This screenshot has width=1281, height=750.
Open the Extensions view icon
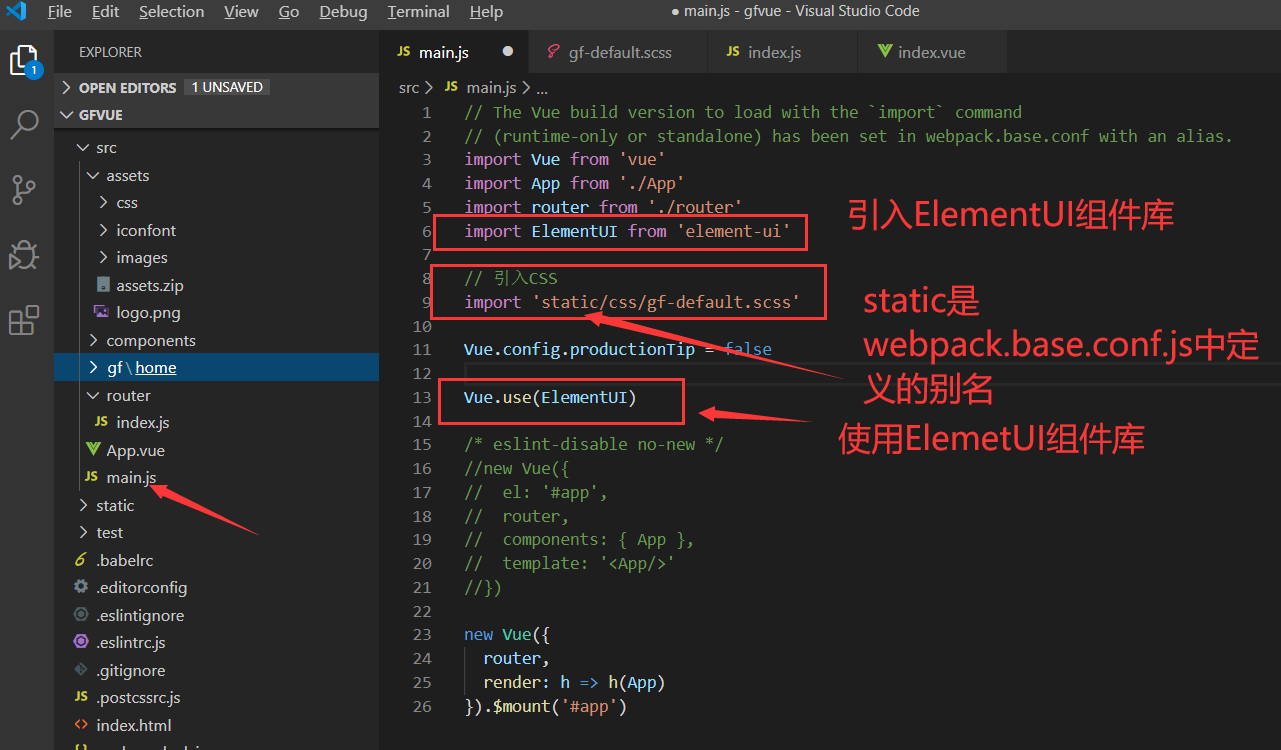24,320
